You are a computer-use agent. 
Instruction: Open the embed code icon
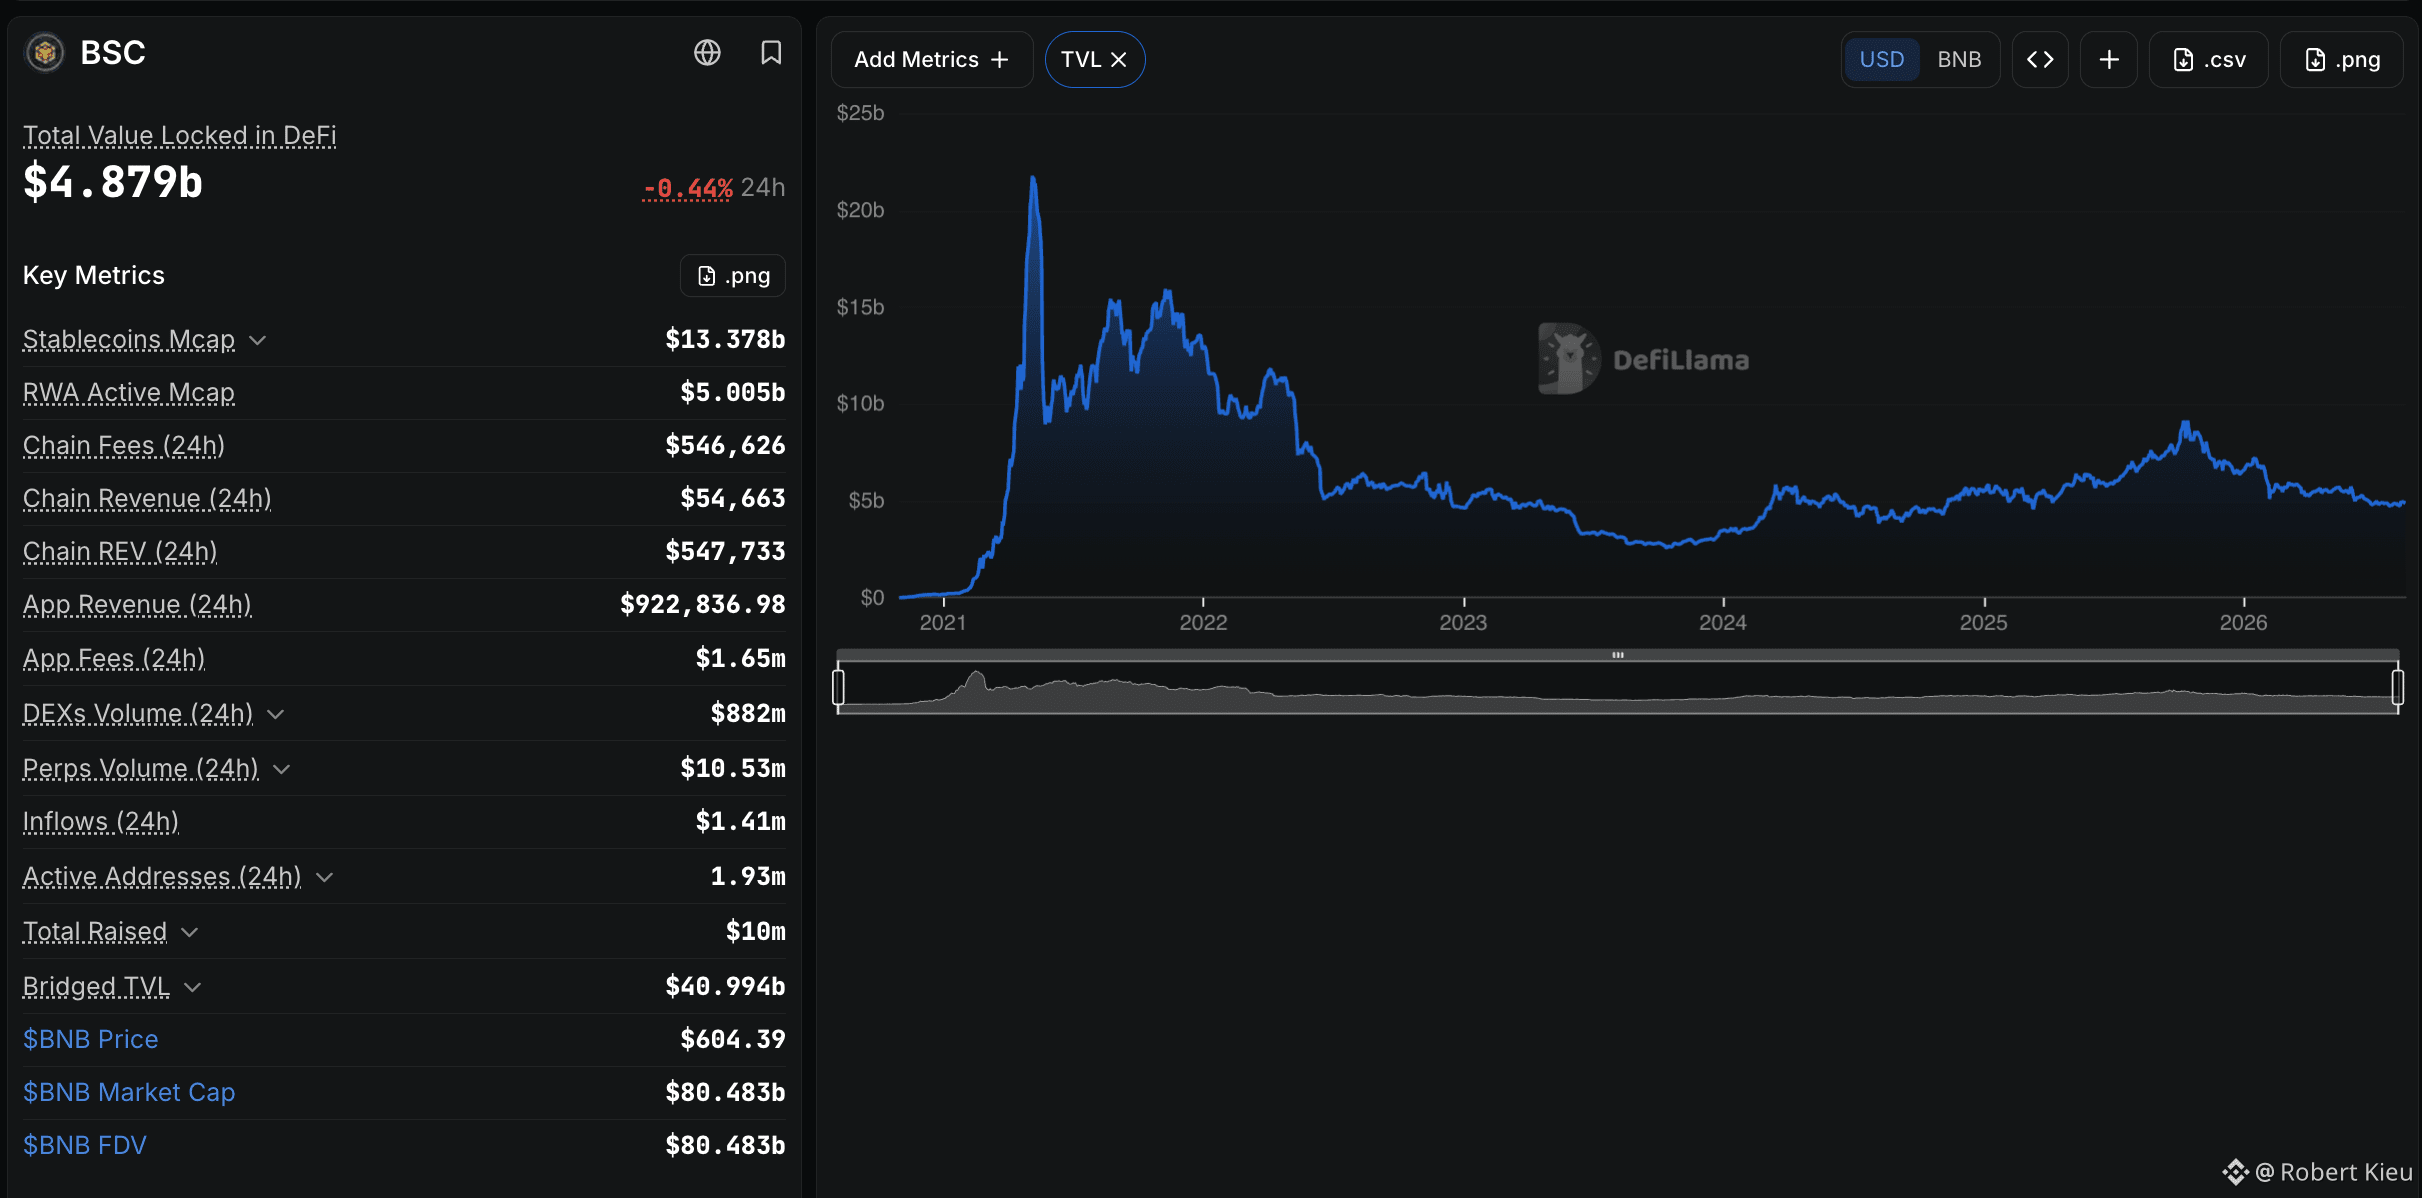[2040, 60]
